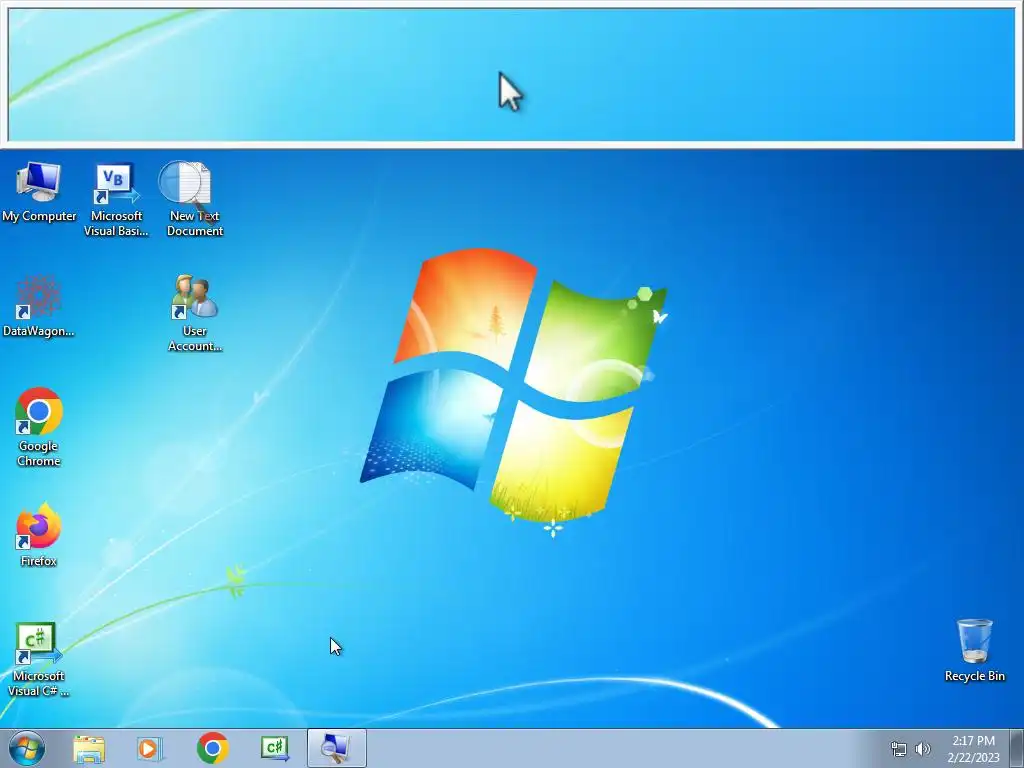Open Windows Explorer from the taskbar

pos(89,748)
